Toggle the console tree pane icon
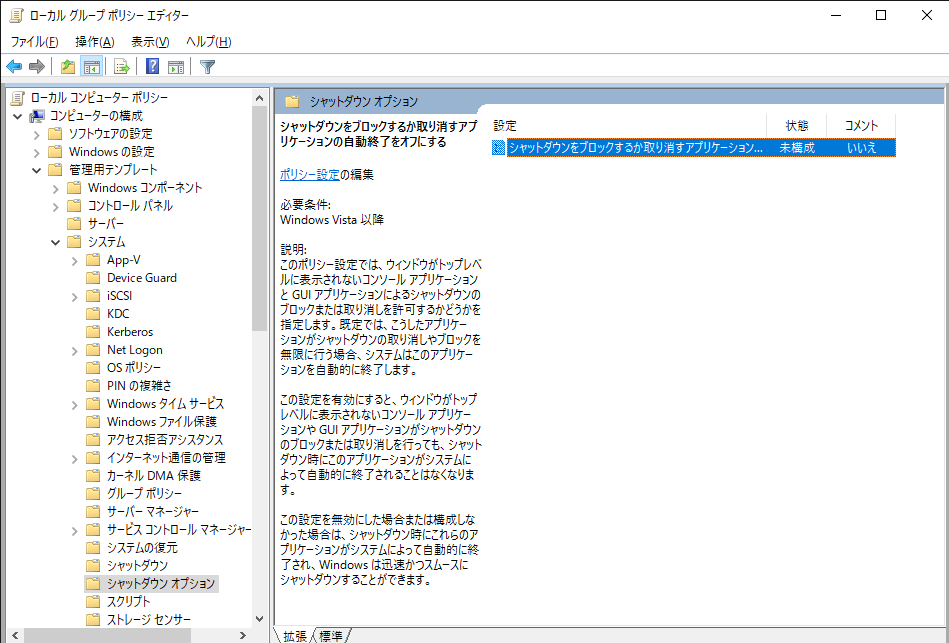Image resolution: width=949 pixels, height=643 pixels. pyautogui.click(x=90, y=66)
